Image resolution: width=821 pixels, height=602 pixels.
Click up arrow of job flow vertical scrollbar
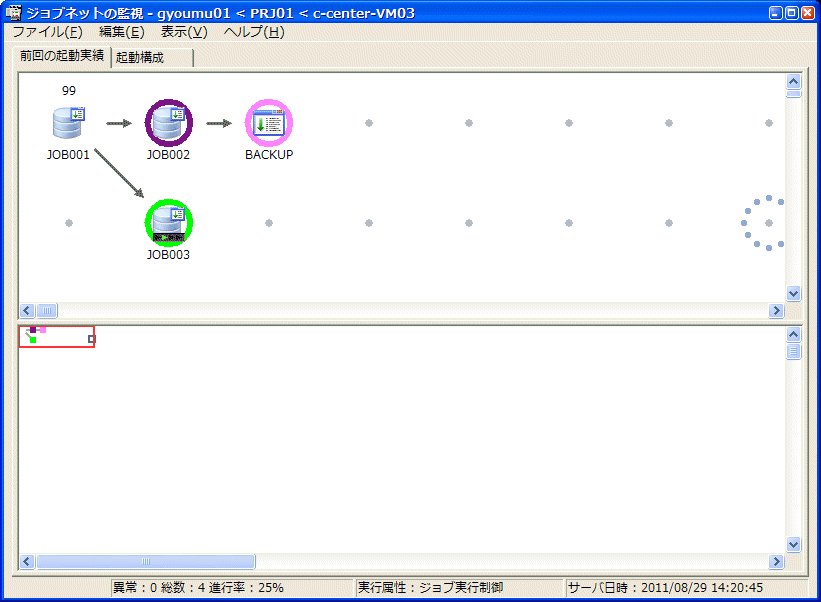[793, 81]
